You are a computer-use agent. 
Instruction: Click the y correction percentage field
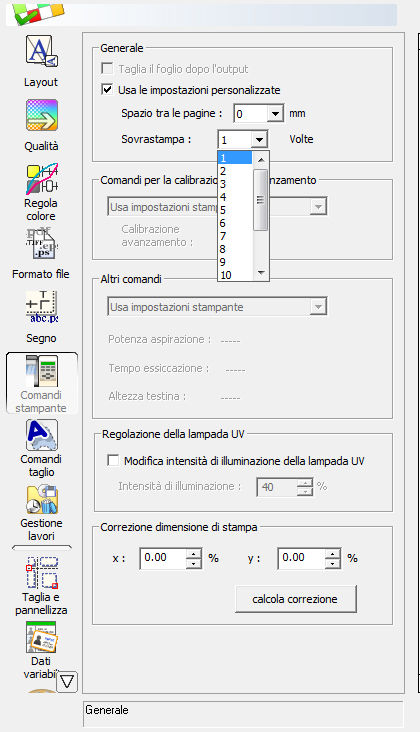(x=301, y=558)
